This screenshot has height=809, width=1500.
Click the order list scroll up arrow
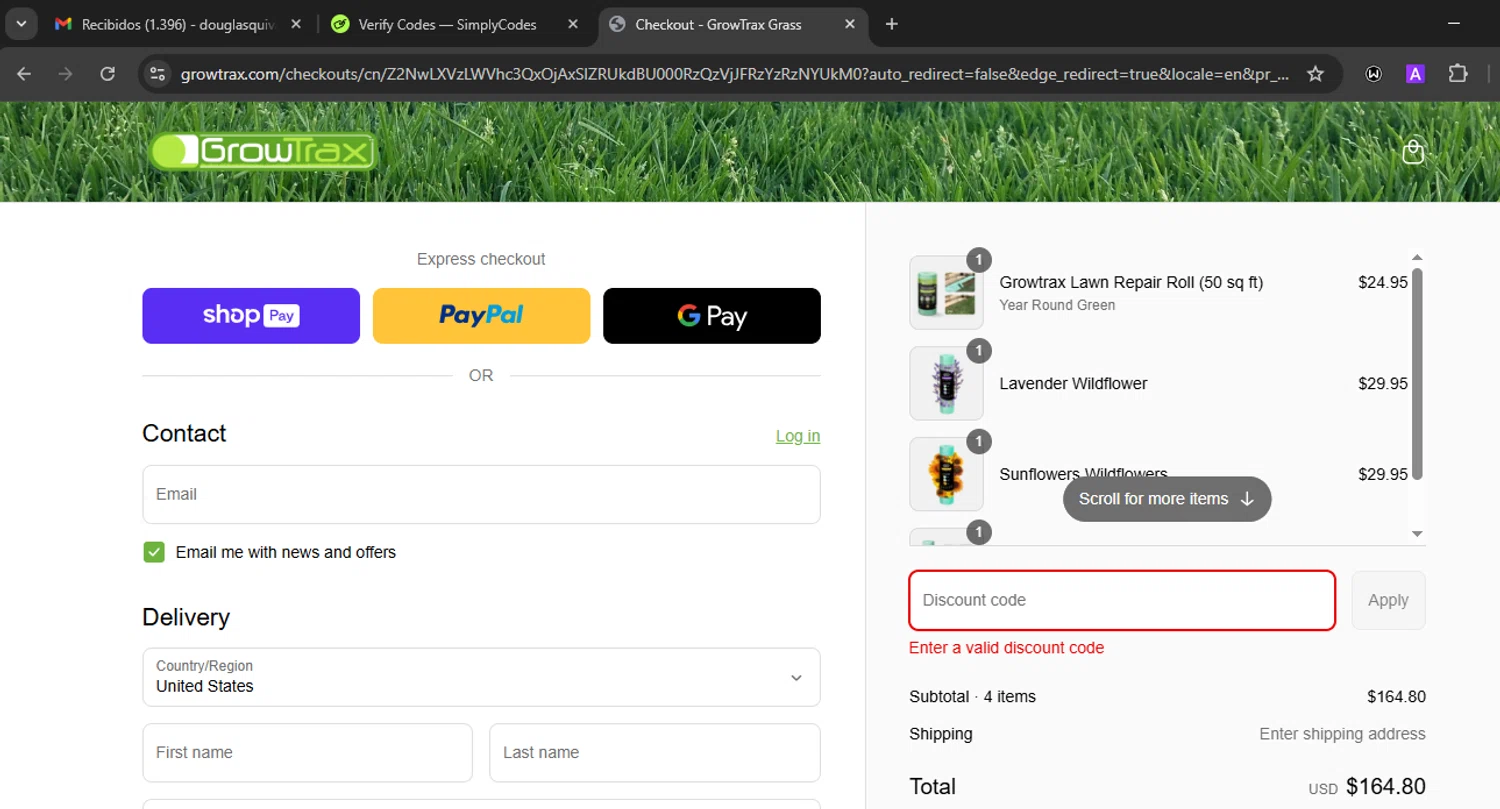[1417, 258]
